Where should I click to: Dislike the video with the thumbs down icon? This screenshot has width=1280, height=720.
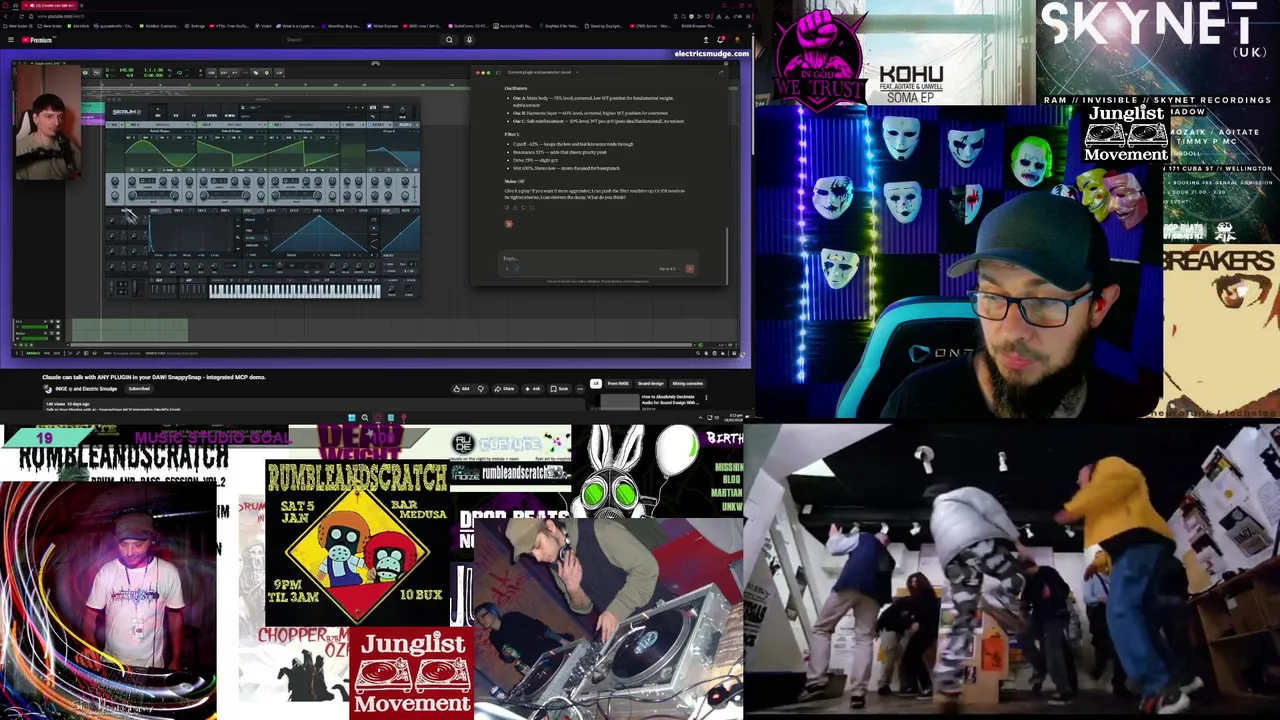(x=481, y=389)
